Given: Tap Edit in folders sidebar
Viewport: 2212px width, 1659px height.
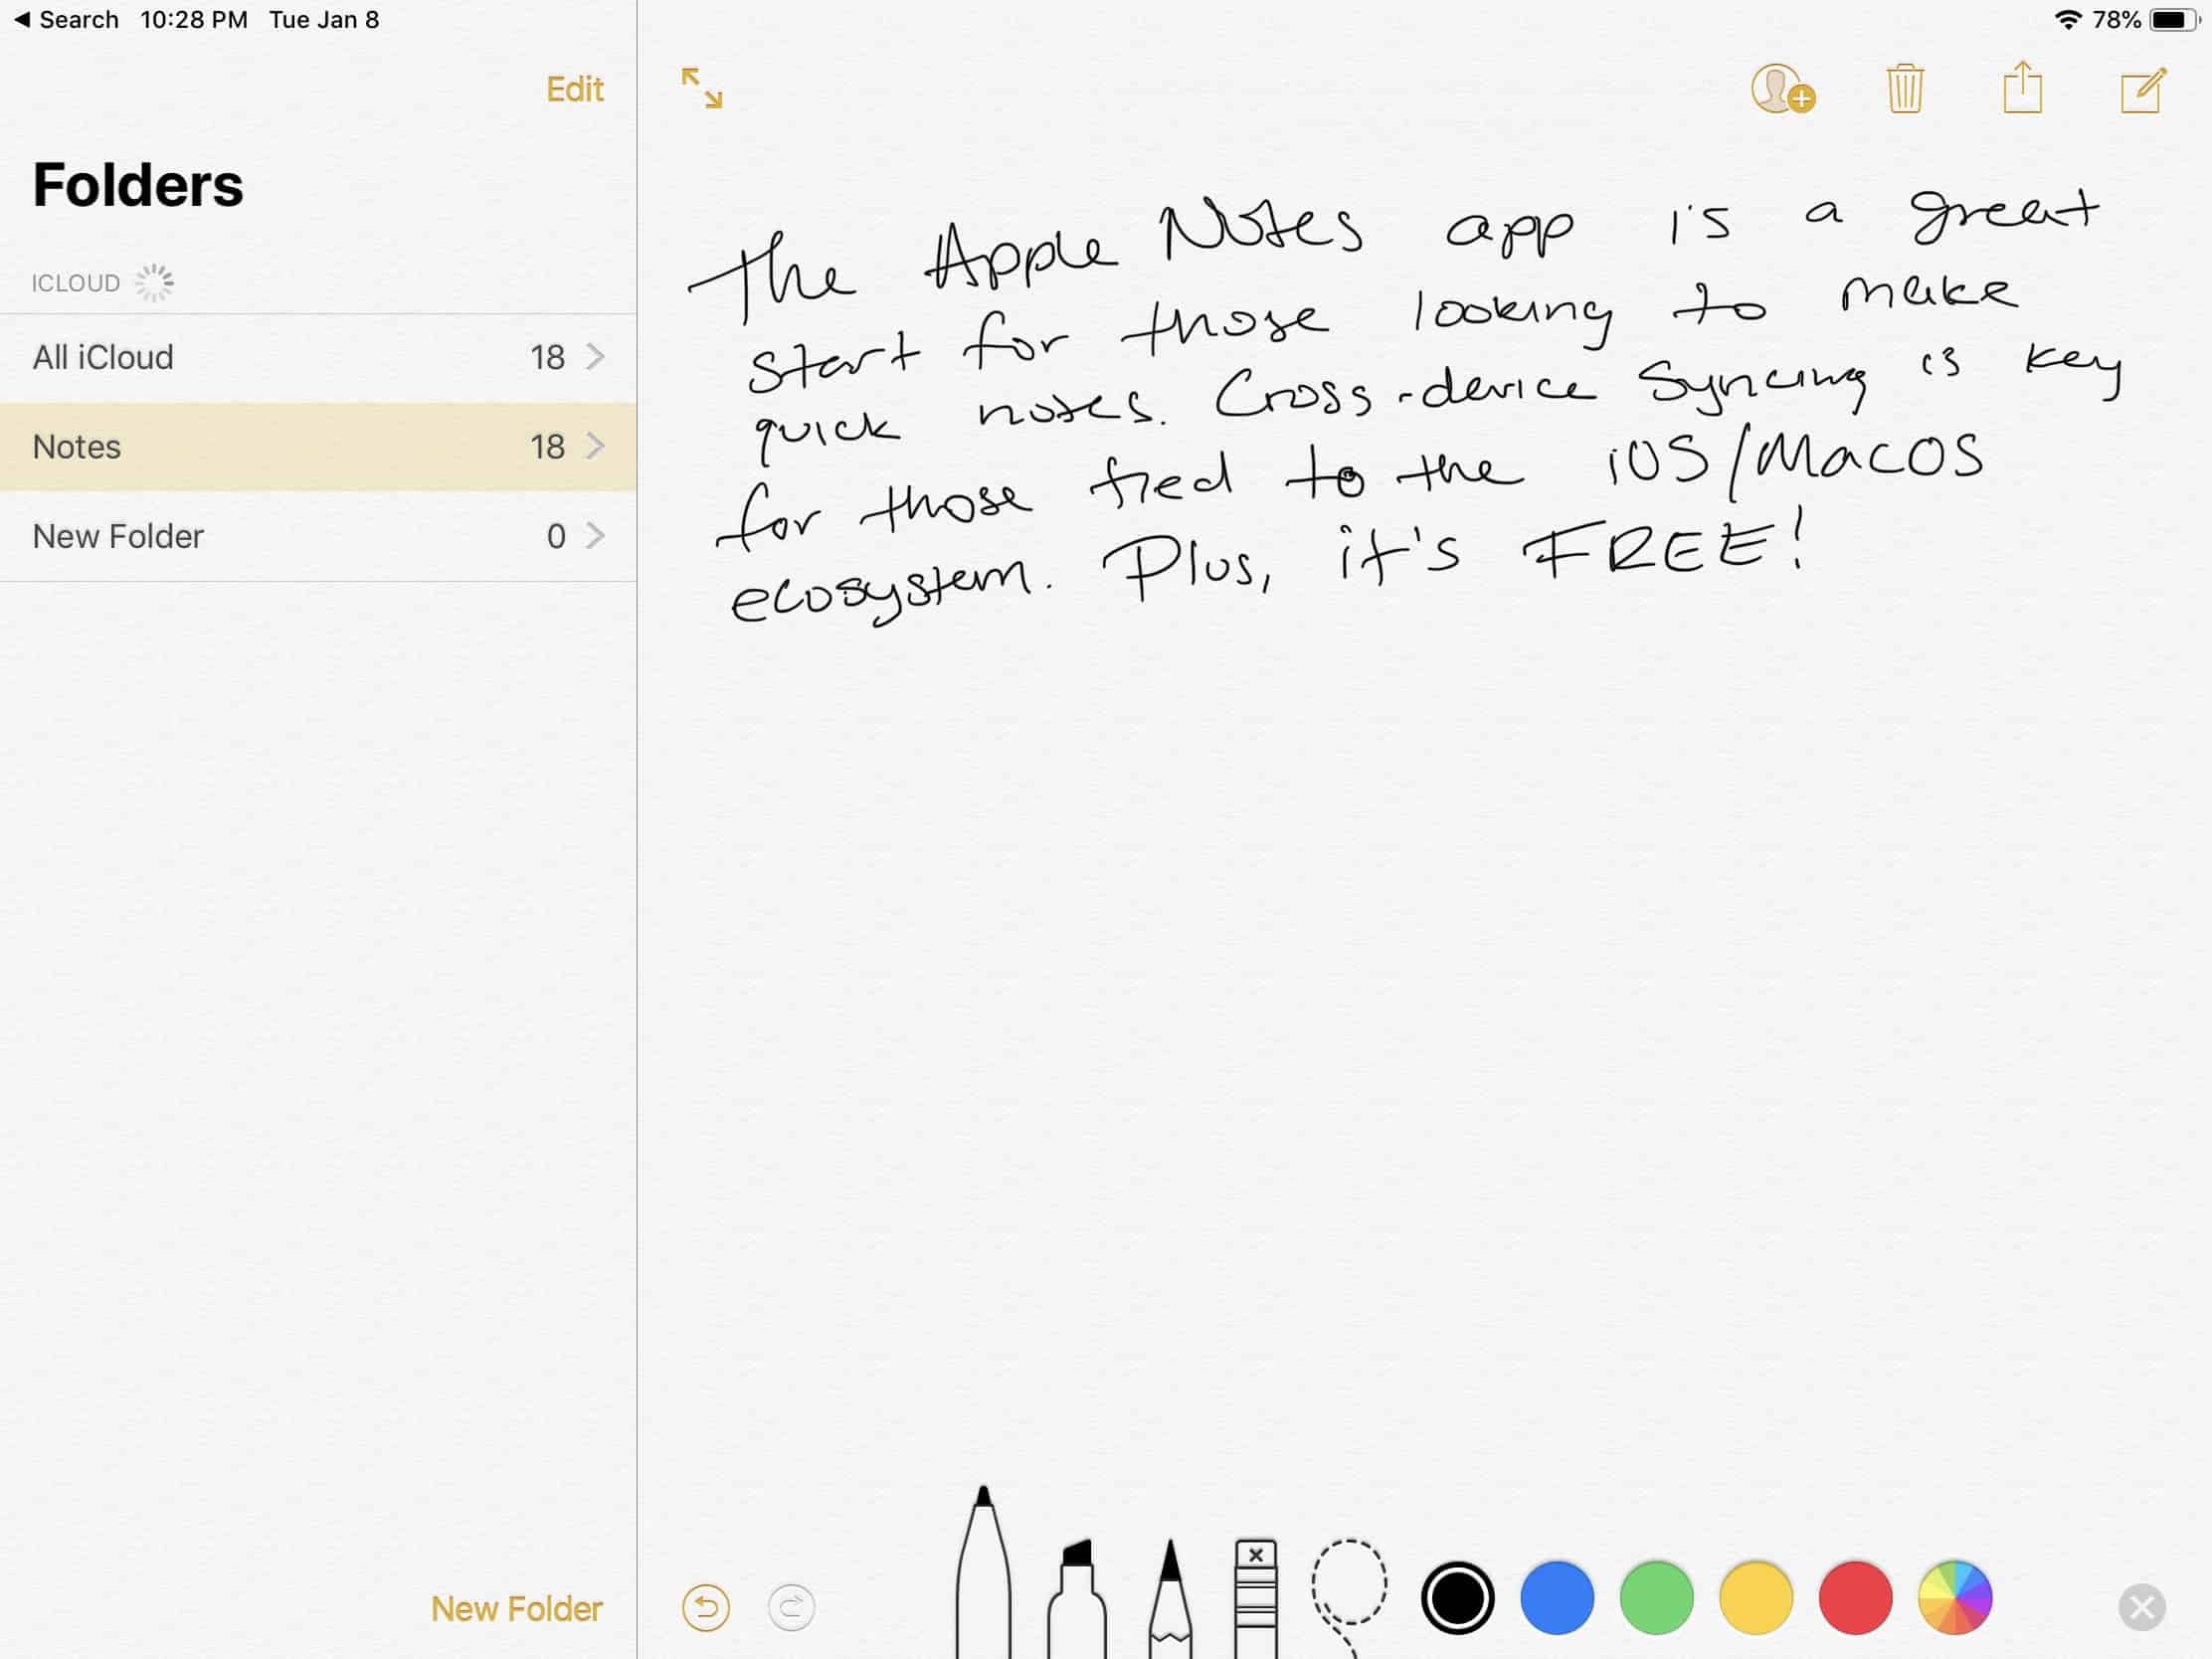Looking at the screenshot, I should pyautogui.click(x=574, y=90).
